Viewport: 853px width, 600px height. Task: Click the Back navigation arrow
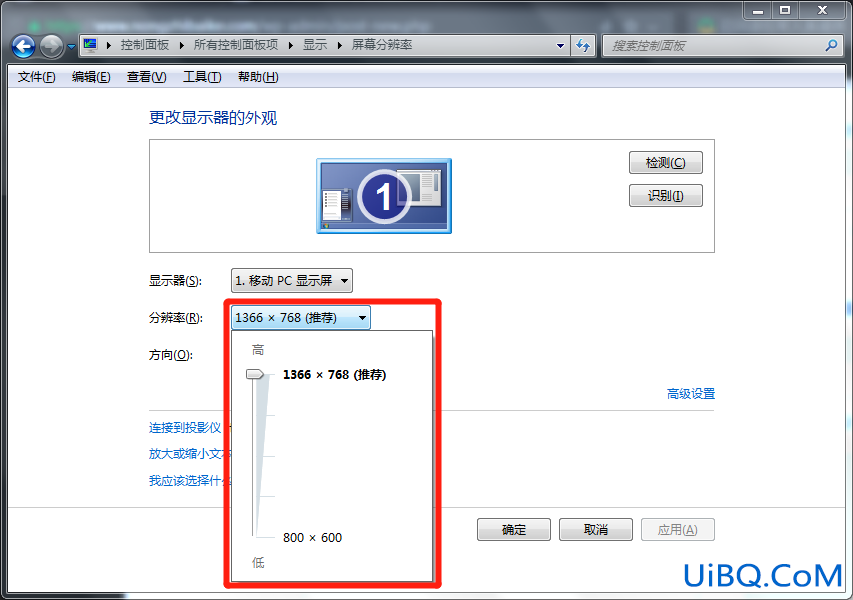(23, 46)
